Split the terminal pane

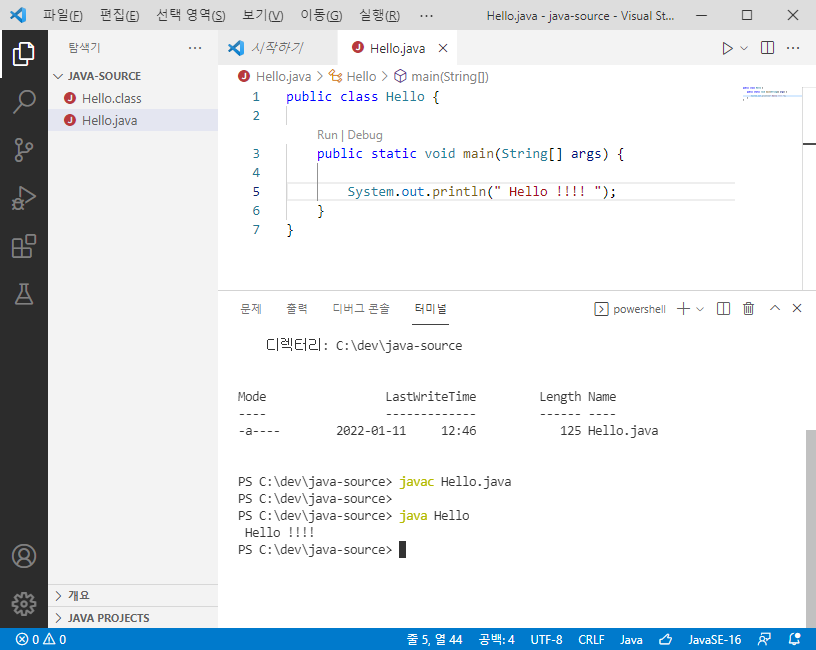(723, 309)
